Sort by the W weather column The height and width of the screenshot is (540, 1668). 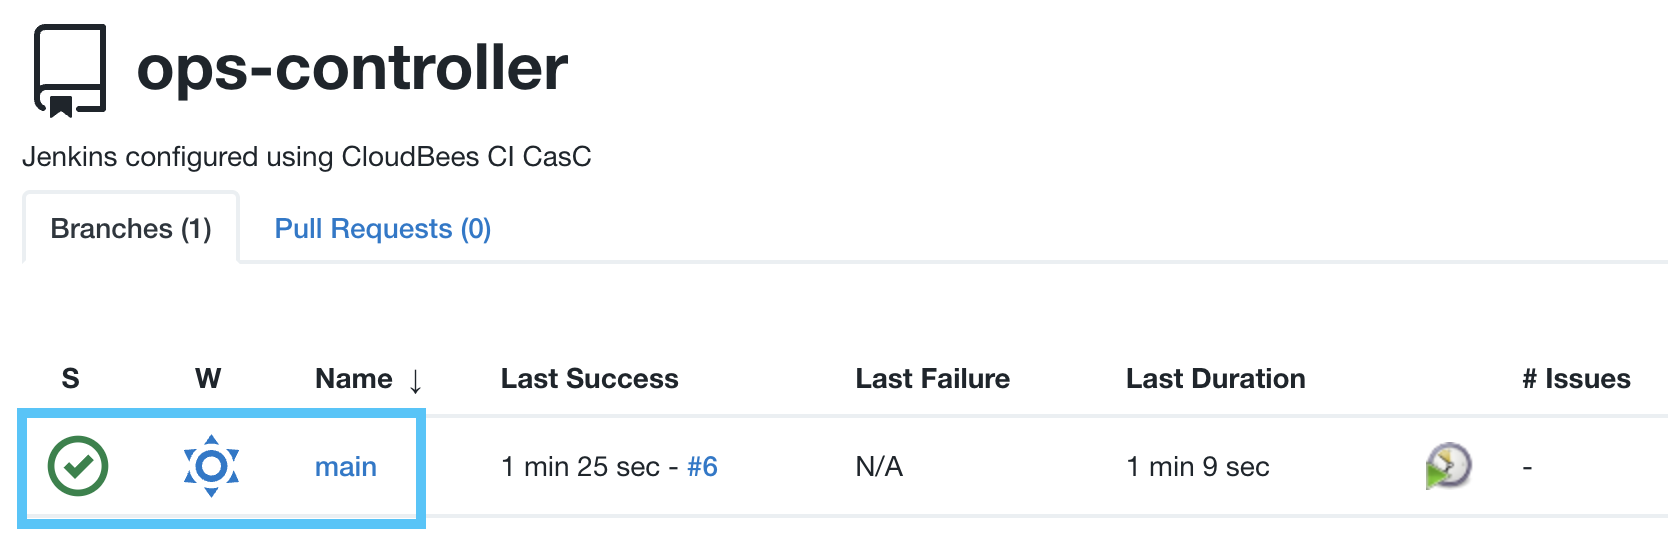click(x=208, y=379)
